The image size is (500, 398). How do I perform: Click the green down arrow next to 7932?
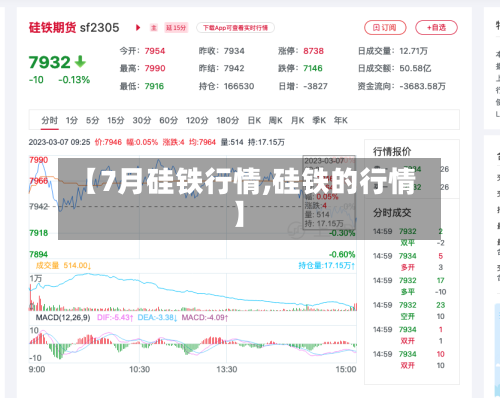point(80,62)
